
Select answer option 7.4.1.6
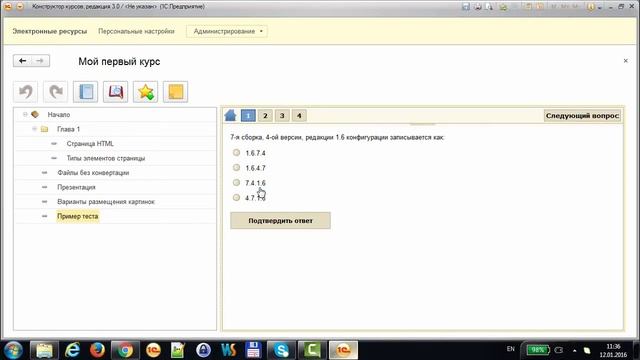pos(236,182)
